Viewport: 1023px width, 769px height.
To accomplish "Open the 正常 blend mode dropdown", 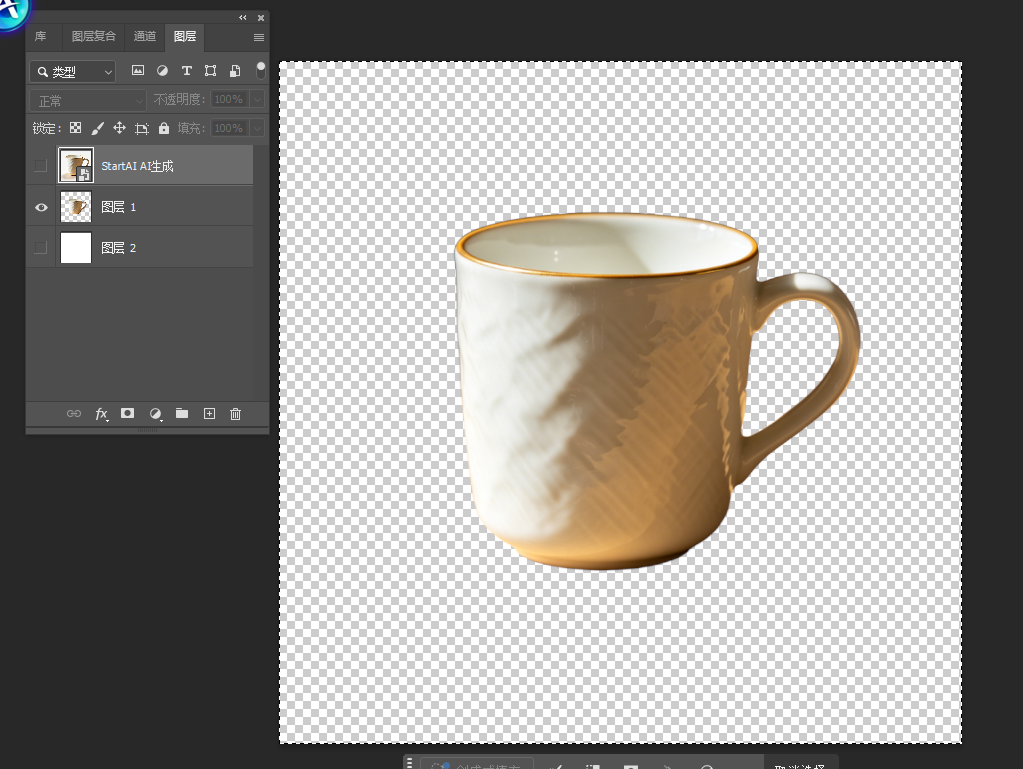I will (87, 100).
